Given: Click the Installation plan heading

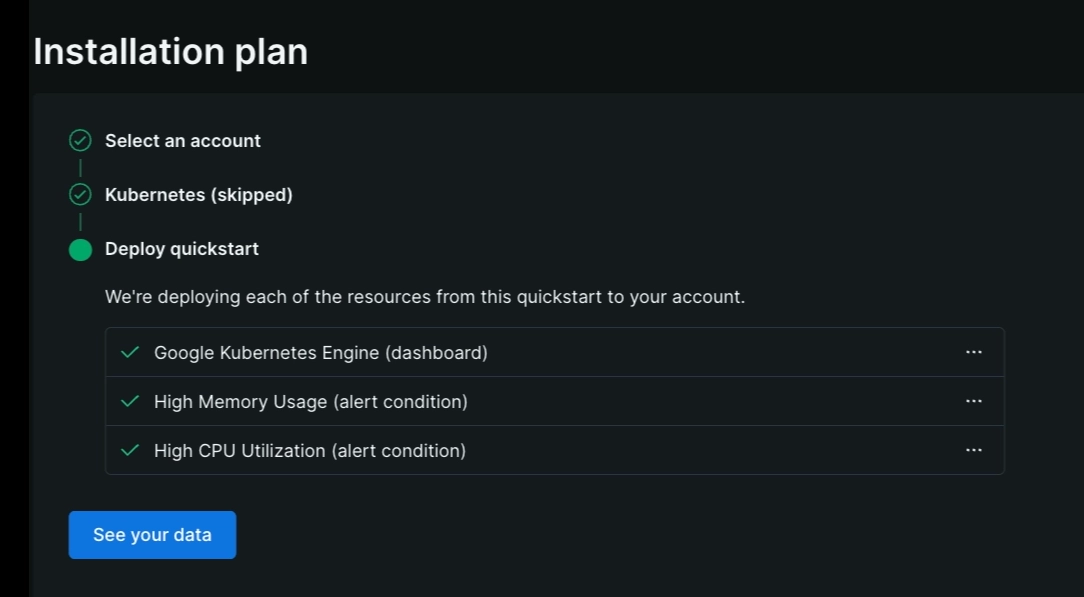Looking at the screenshot, I should click(171, 51).
